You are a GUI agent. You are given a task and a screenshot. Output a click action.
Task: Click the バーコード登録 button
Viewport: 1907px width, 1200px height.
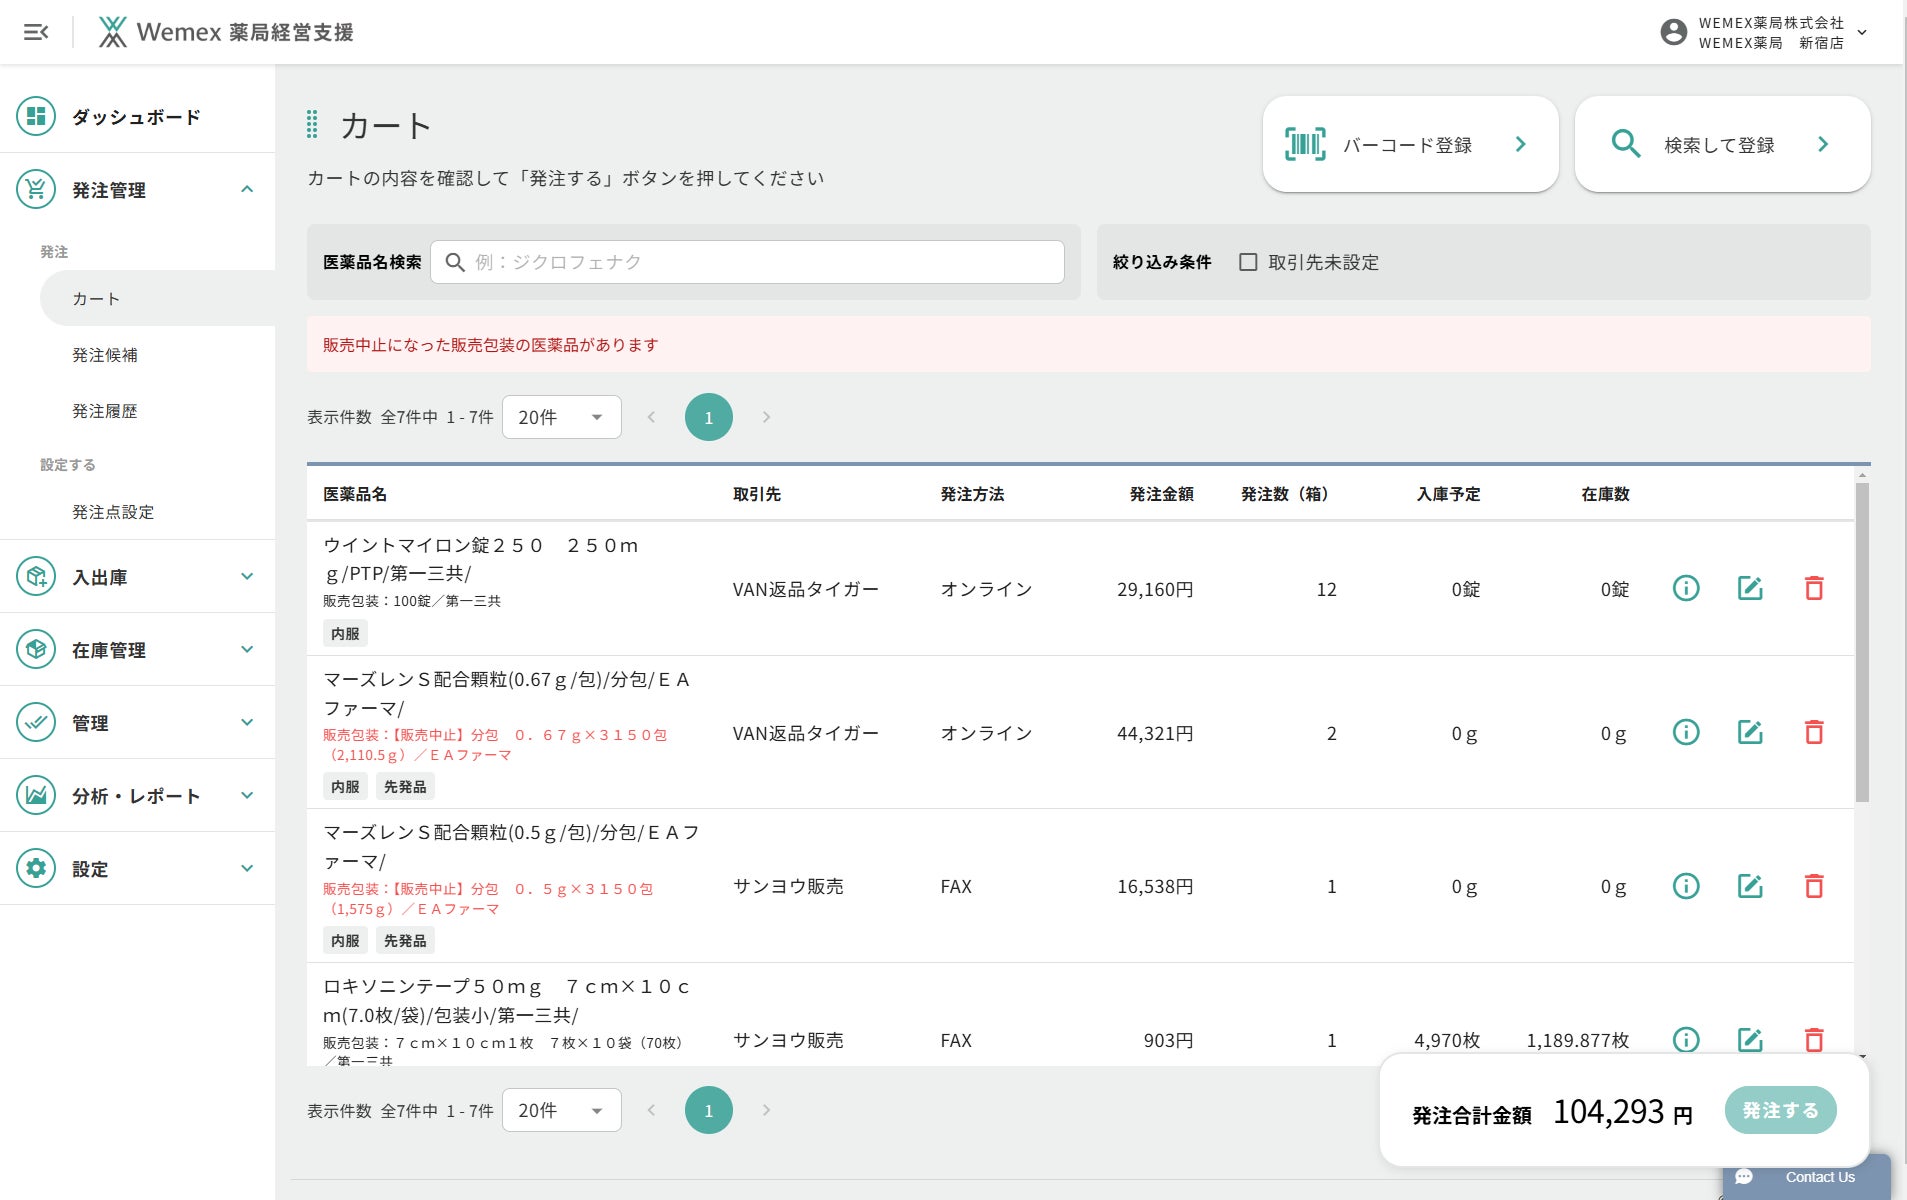(1410, 144)
